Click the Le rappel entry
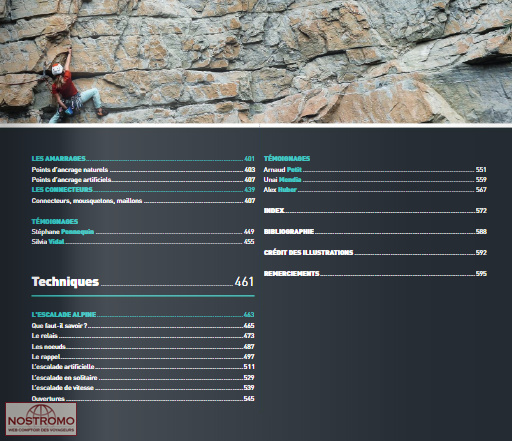The height and width of the screenshot is (441, 512). point(143,357)
